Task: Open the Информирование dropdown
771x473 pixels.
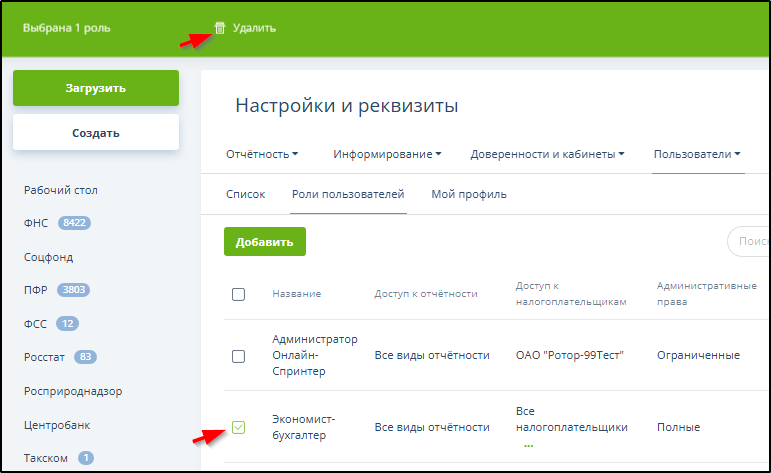Action: (x=388, y=154)
